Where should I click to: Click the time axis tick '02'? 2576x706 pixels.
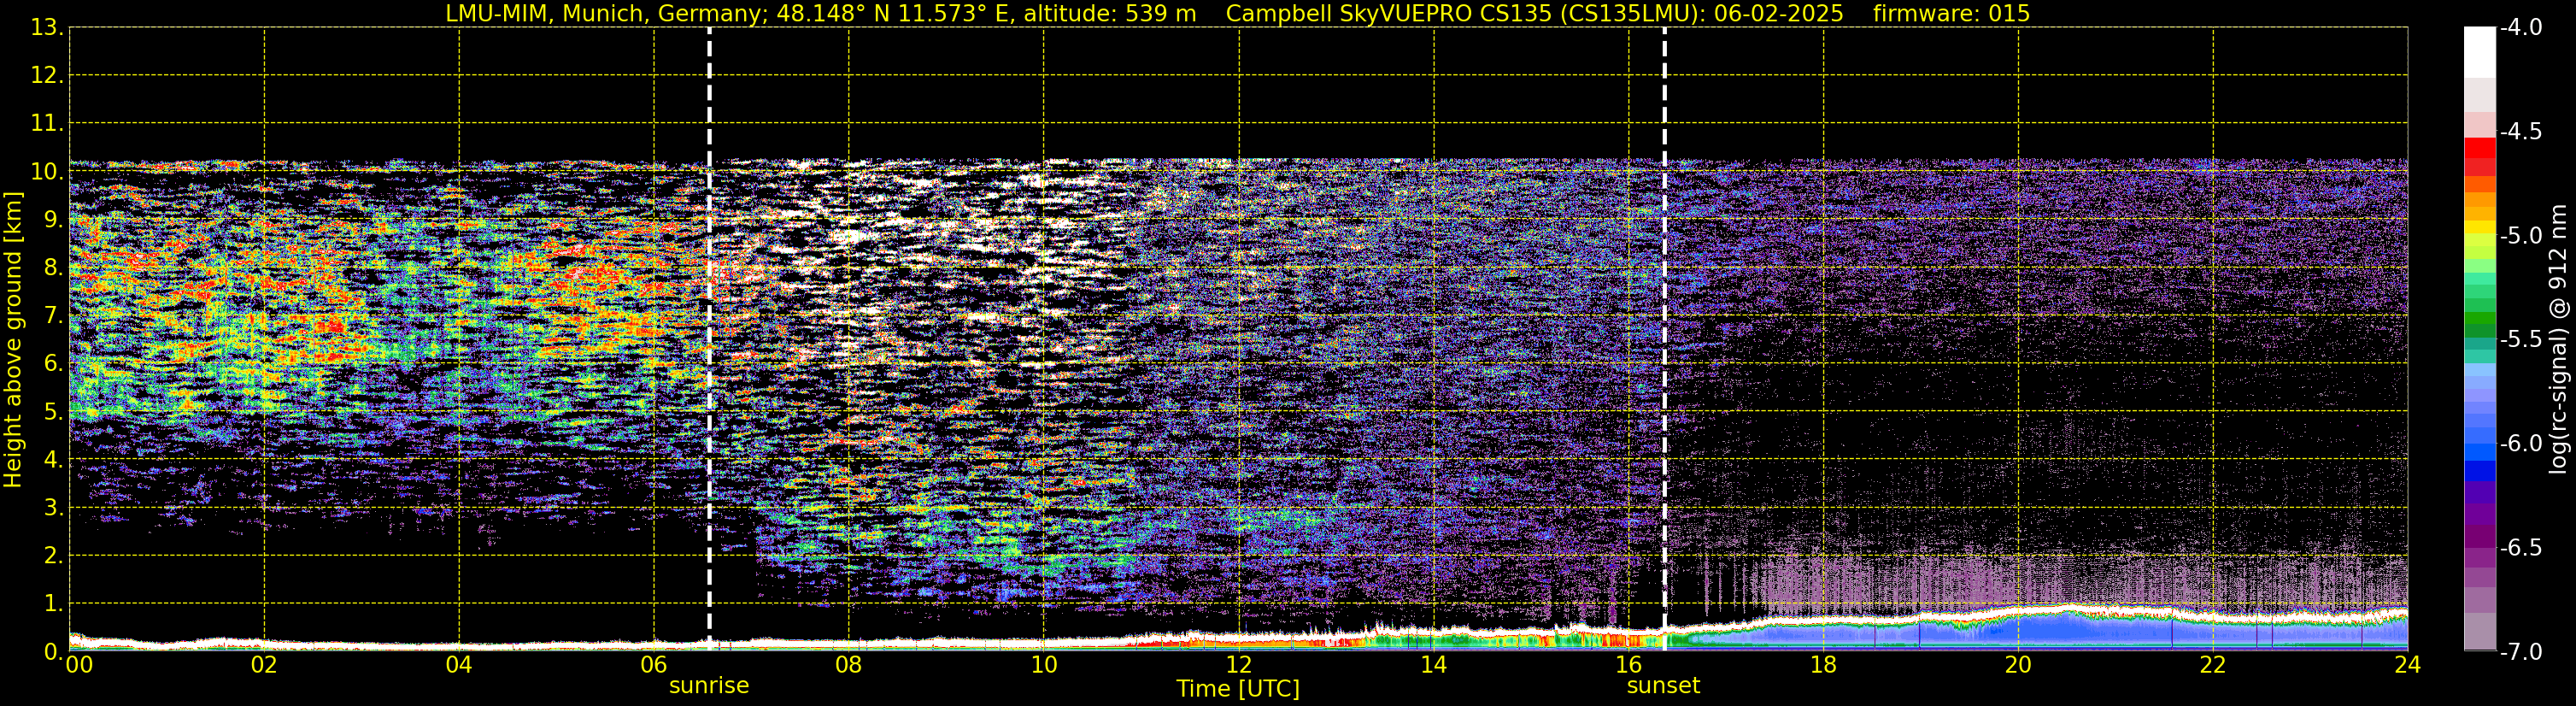264,665
